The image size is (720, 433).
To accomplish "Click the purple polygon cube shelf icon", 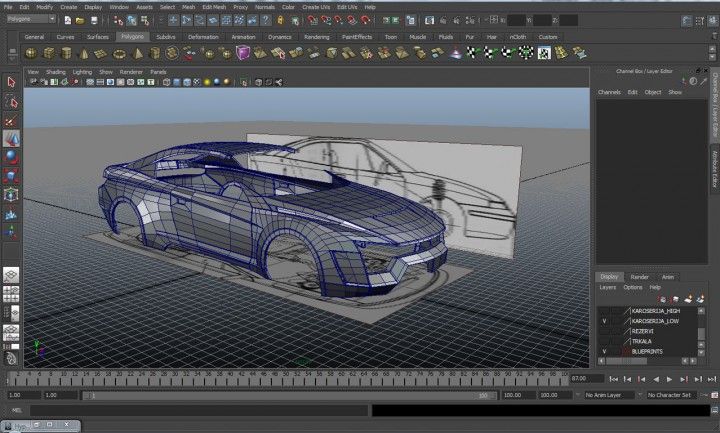I will click(243, 53).
